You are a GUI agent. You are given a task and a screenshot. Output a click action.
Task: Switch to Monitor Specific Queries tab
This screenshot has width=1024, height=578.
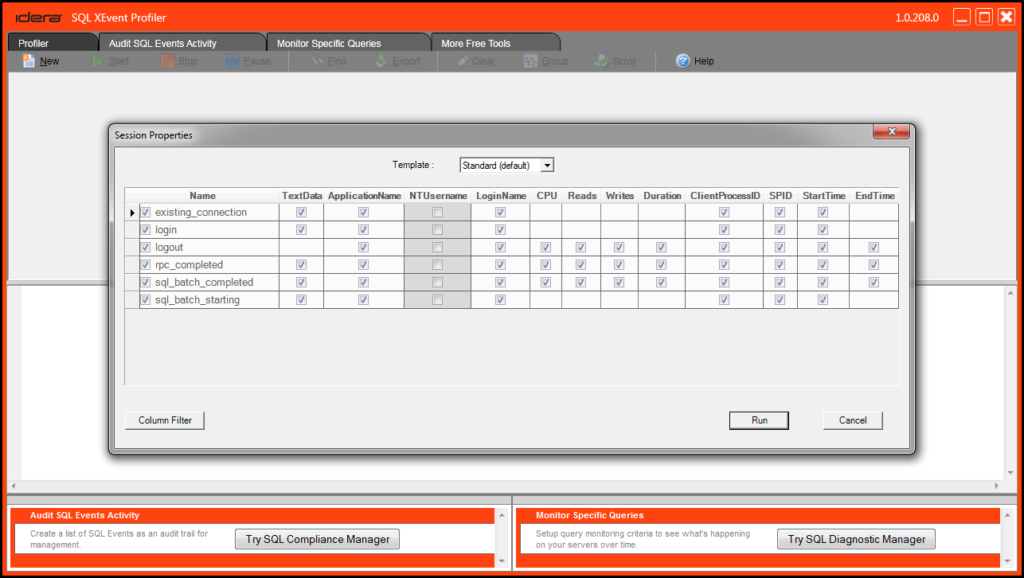348,43
